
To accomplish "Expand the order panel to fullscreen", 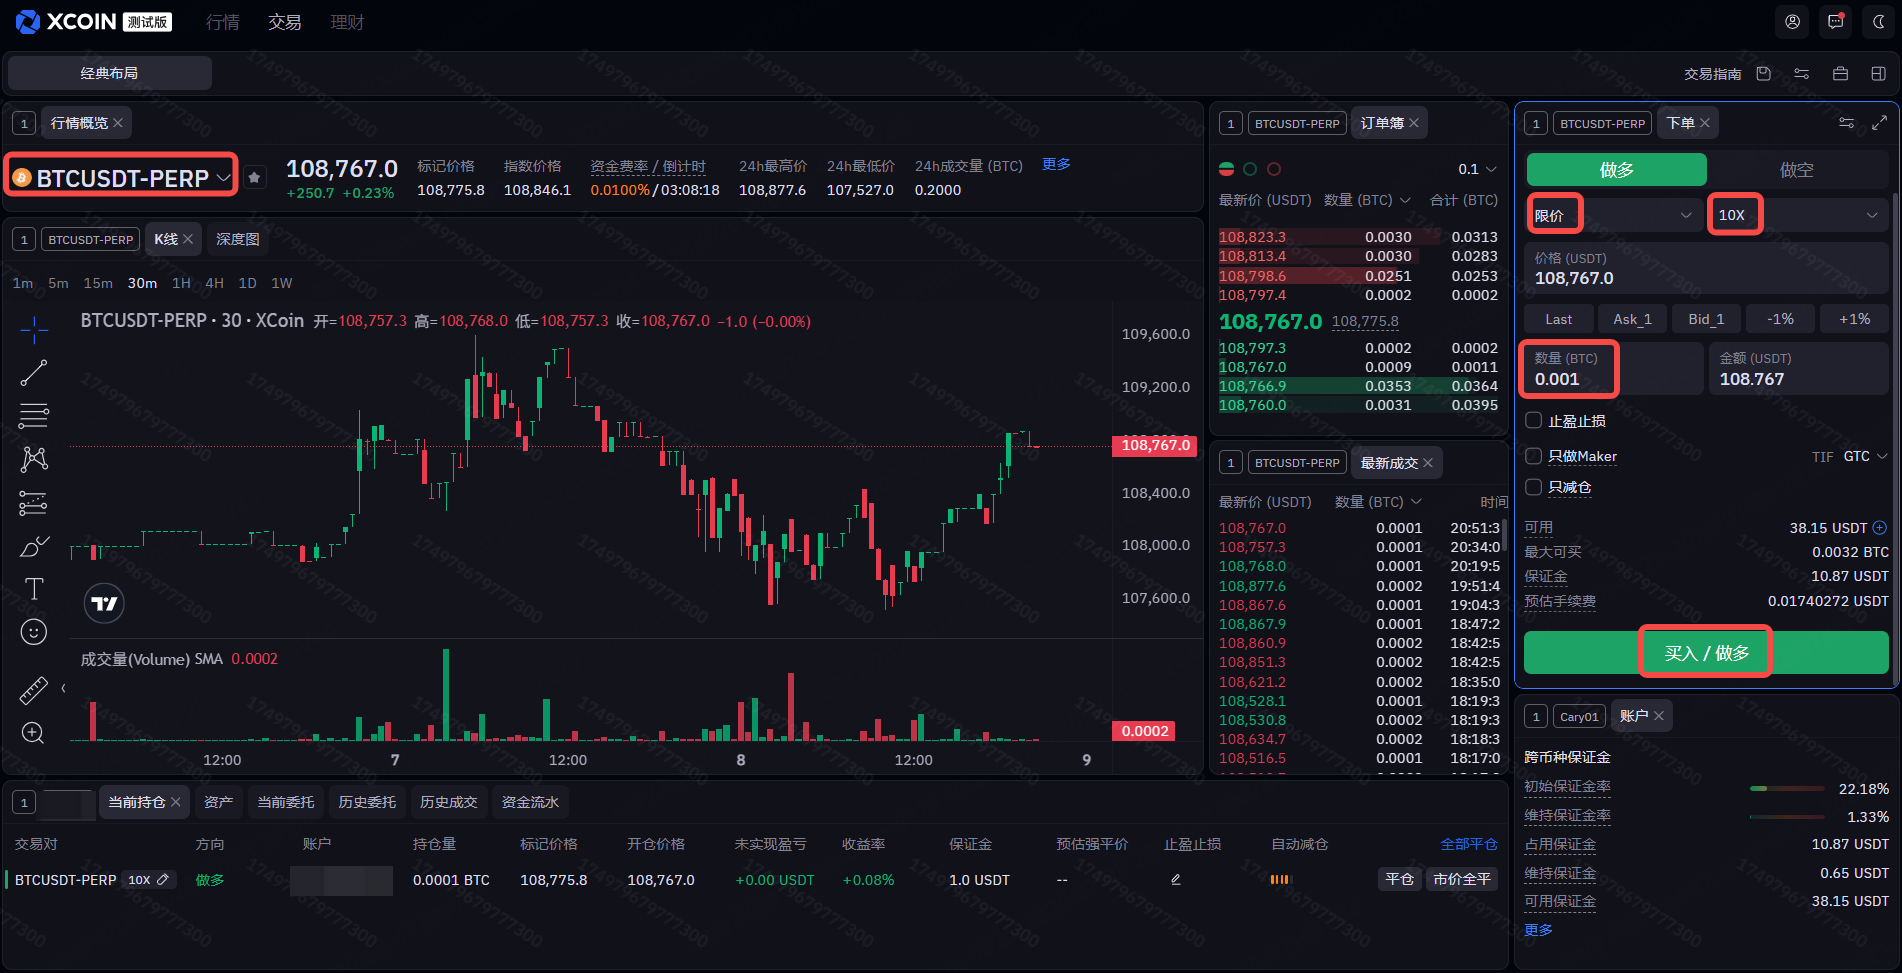I will (1879, 123).
